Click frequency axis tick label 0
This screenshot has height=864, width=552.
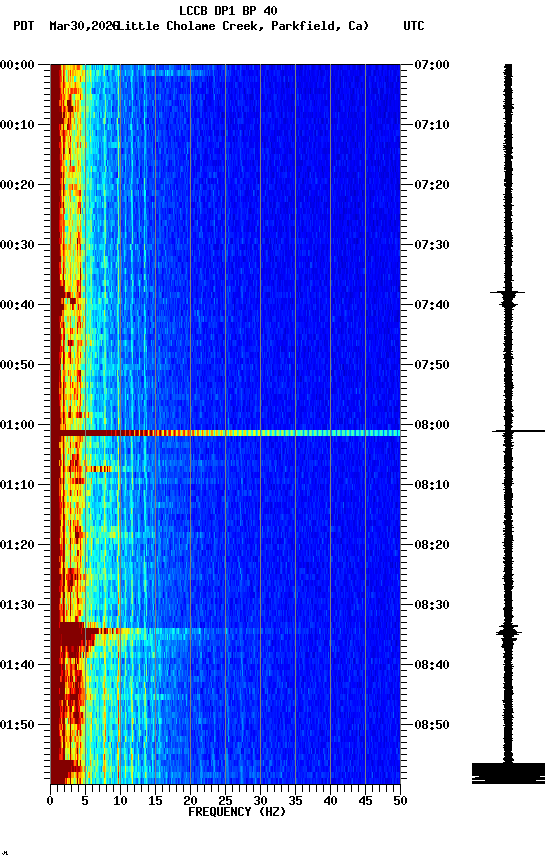51,801
